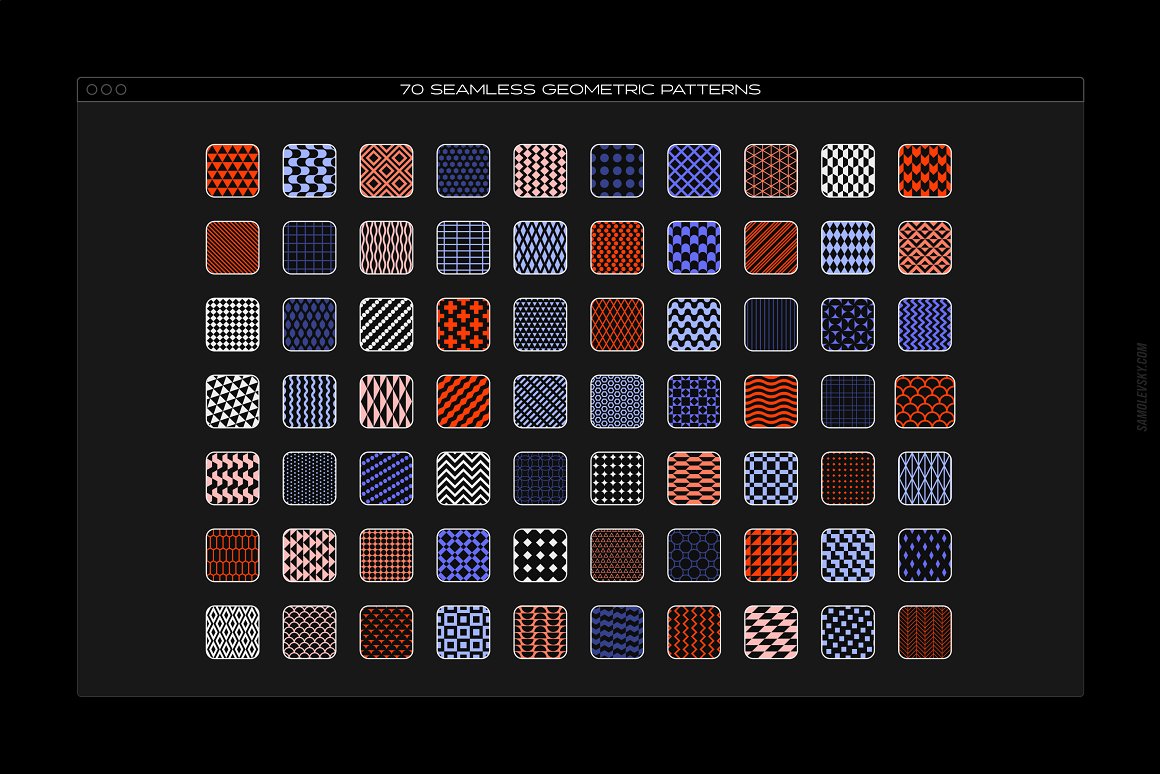This screenshot has width=1160, height=774.
Task: Select the tiny pale blue dots field pattern
Action: pos(309,479)
